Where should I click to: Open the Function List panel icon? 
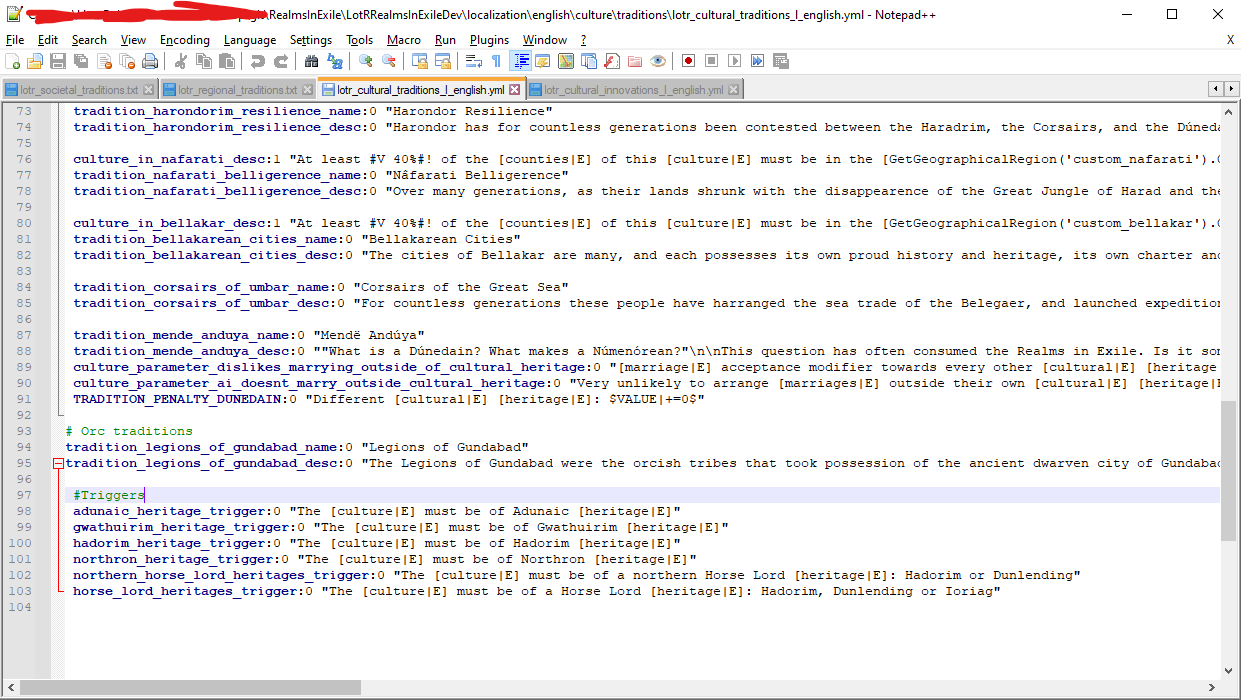[612, 61]
